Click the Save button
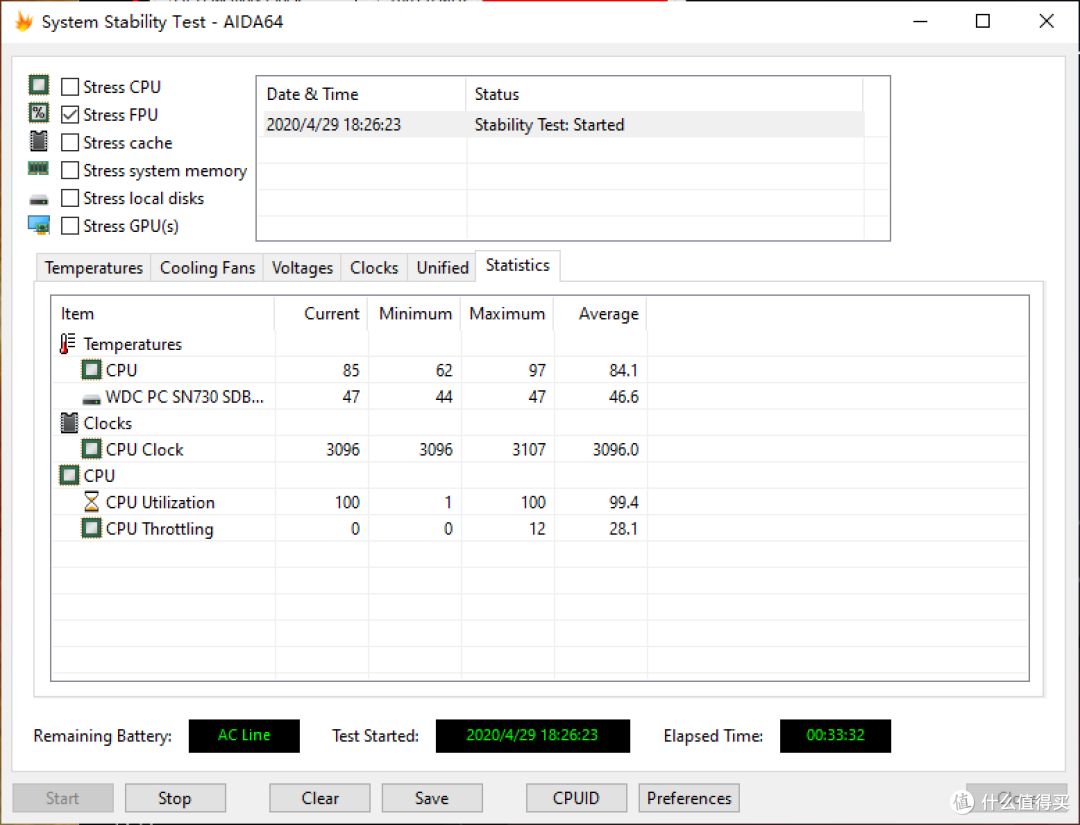The image size is (1080, 825). pos(432,798)
